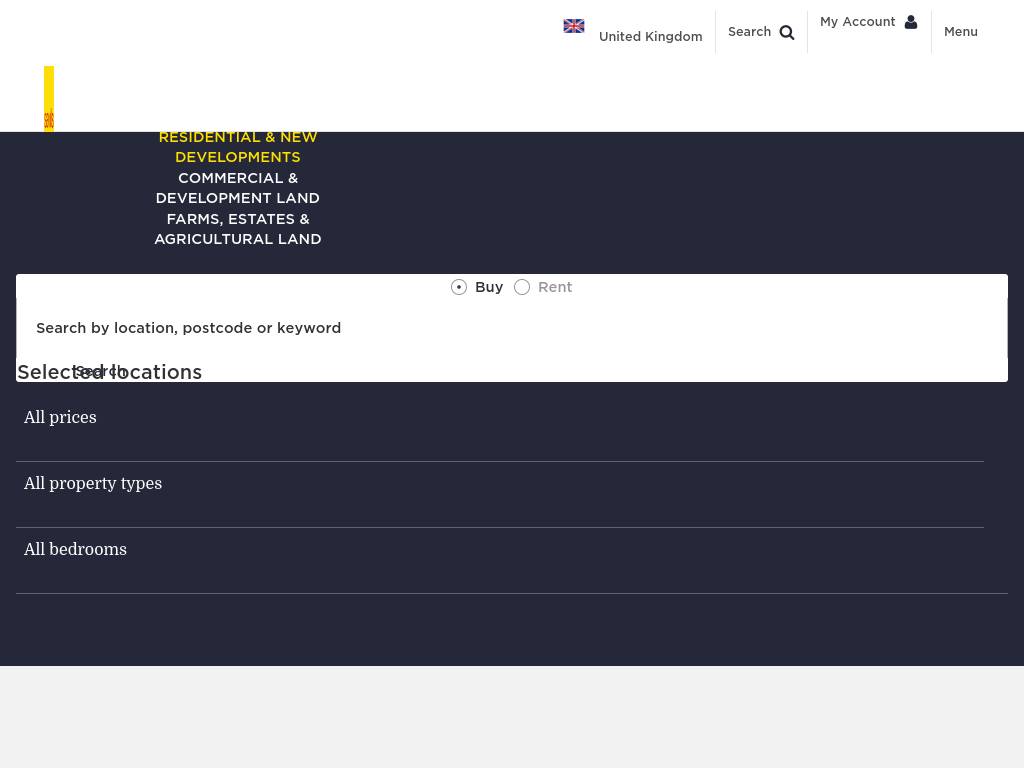Viewport: 1024px width, 768px height.
Task: Open the My Account link
Action: click(857, 22)
